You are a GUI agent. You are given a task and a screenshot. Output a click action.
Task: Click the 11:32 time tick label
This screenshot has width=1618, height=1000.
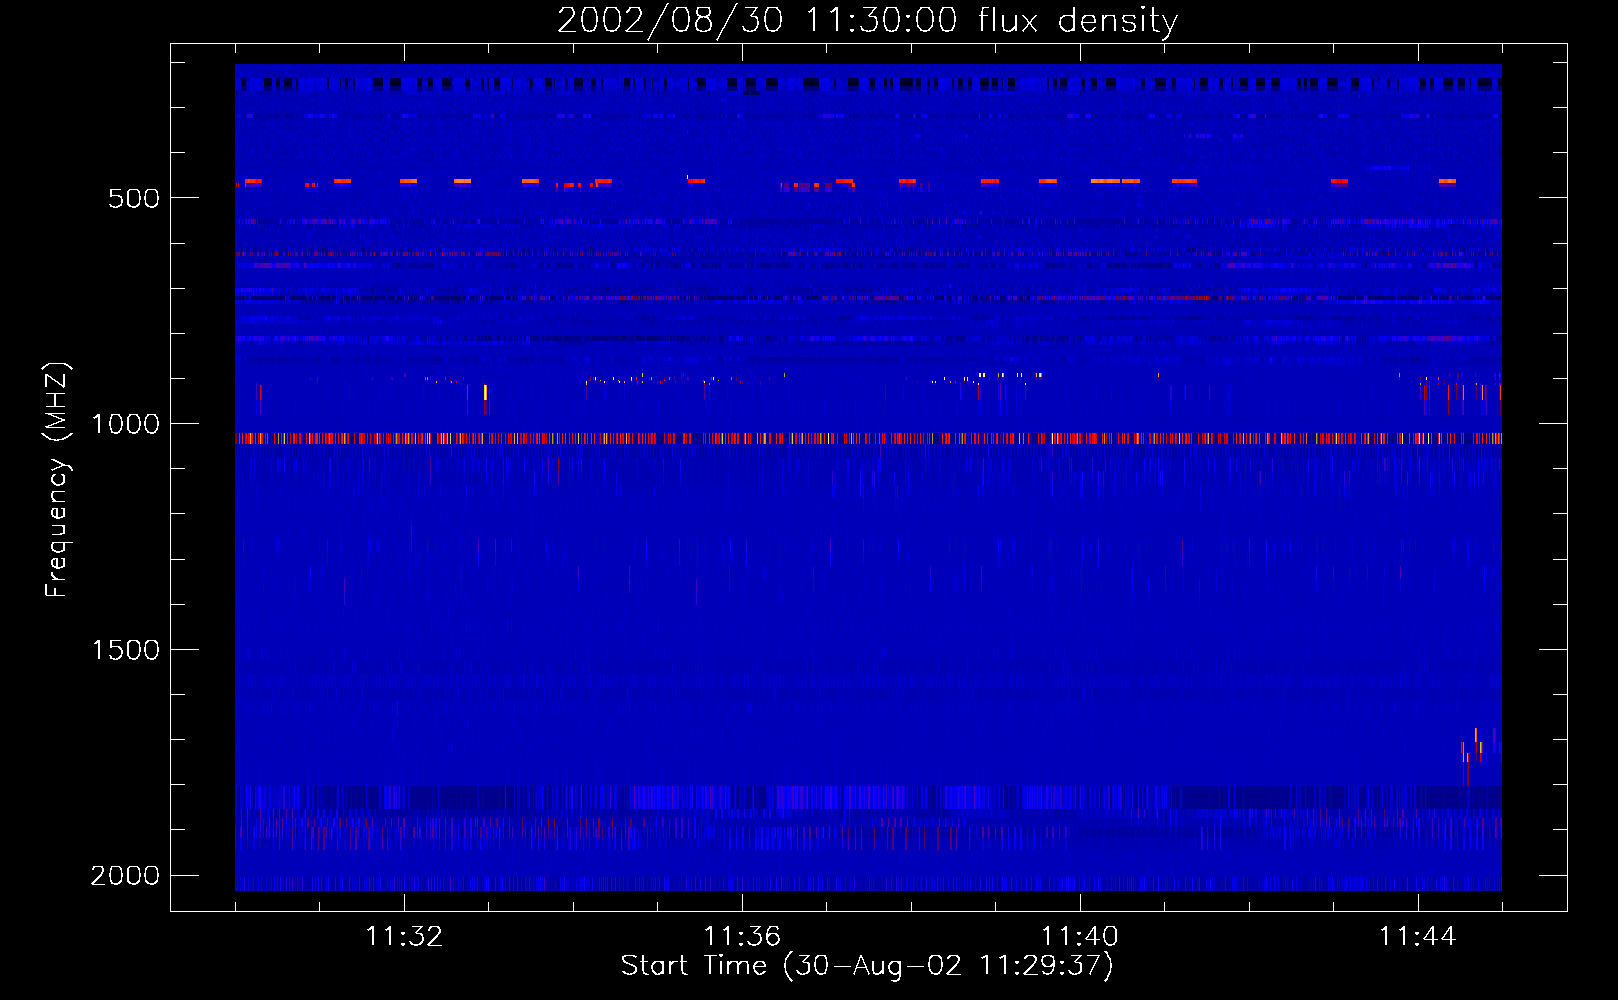(x=404, y=937)
